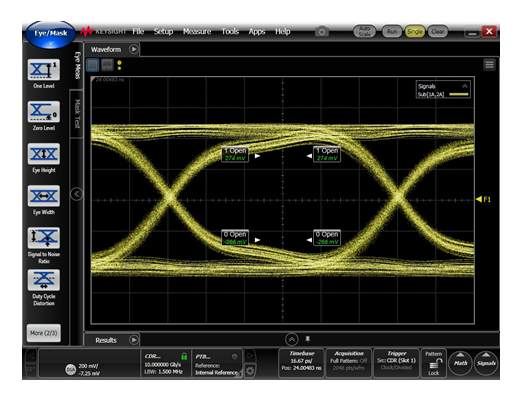Screen dimensions: 532x412
Task: Open the Trigger settings
Action: tap(396, 363)
